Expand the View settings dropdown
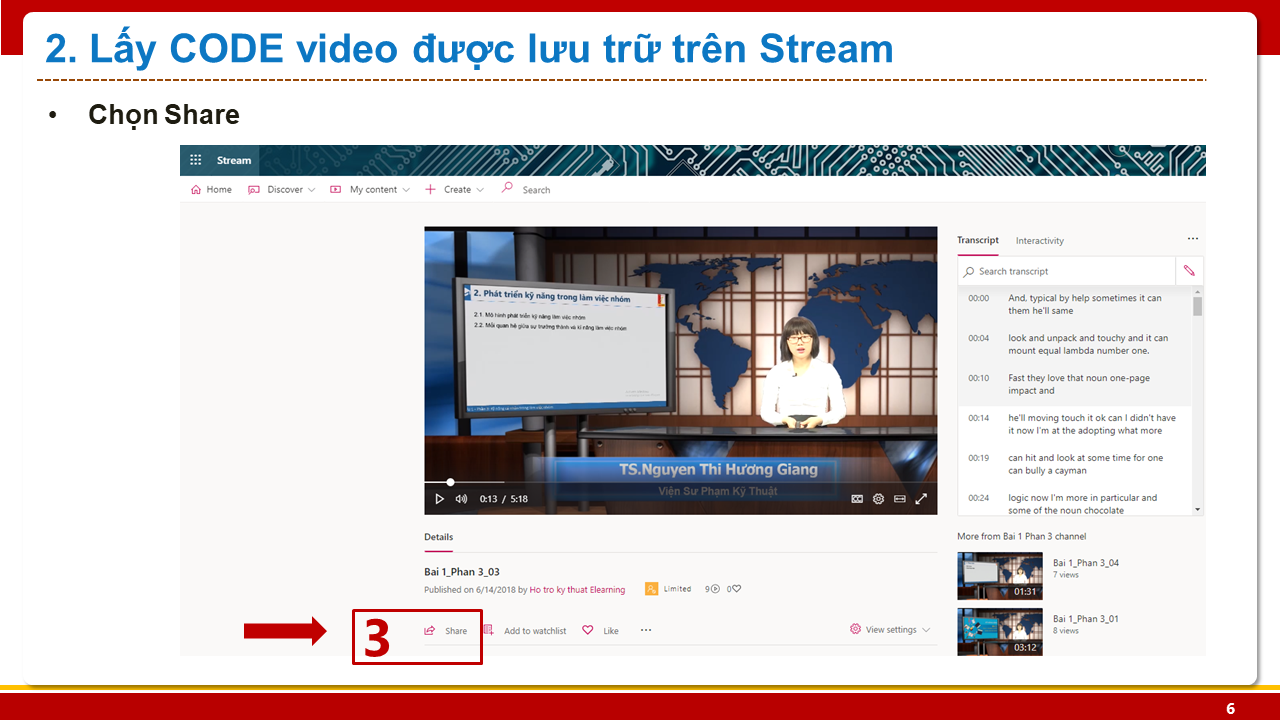 click(890, 630)
